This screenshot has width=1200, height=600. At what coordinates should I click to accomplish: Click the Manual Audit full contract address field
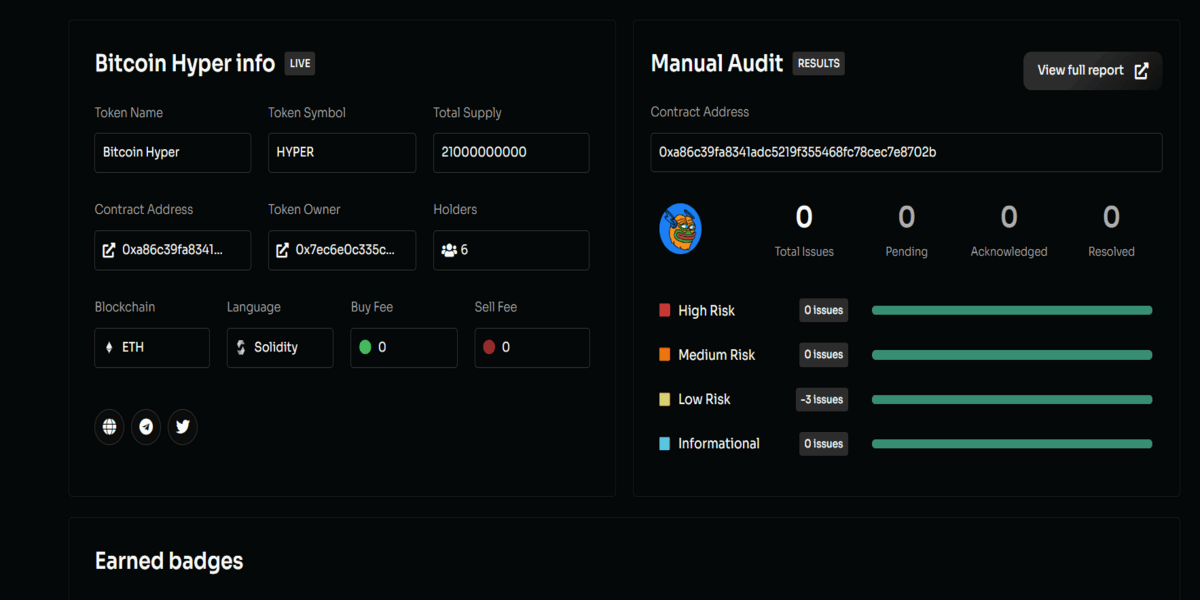tap(906, 152)
